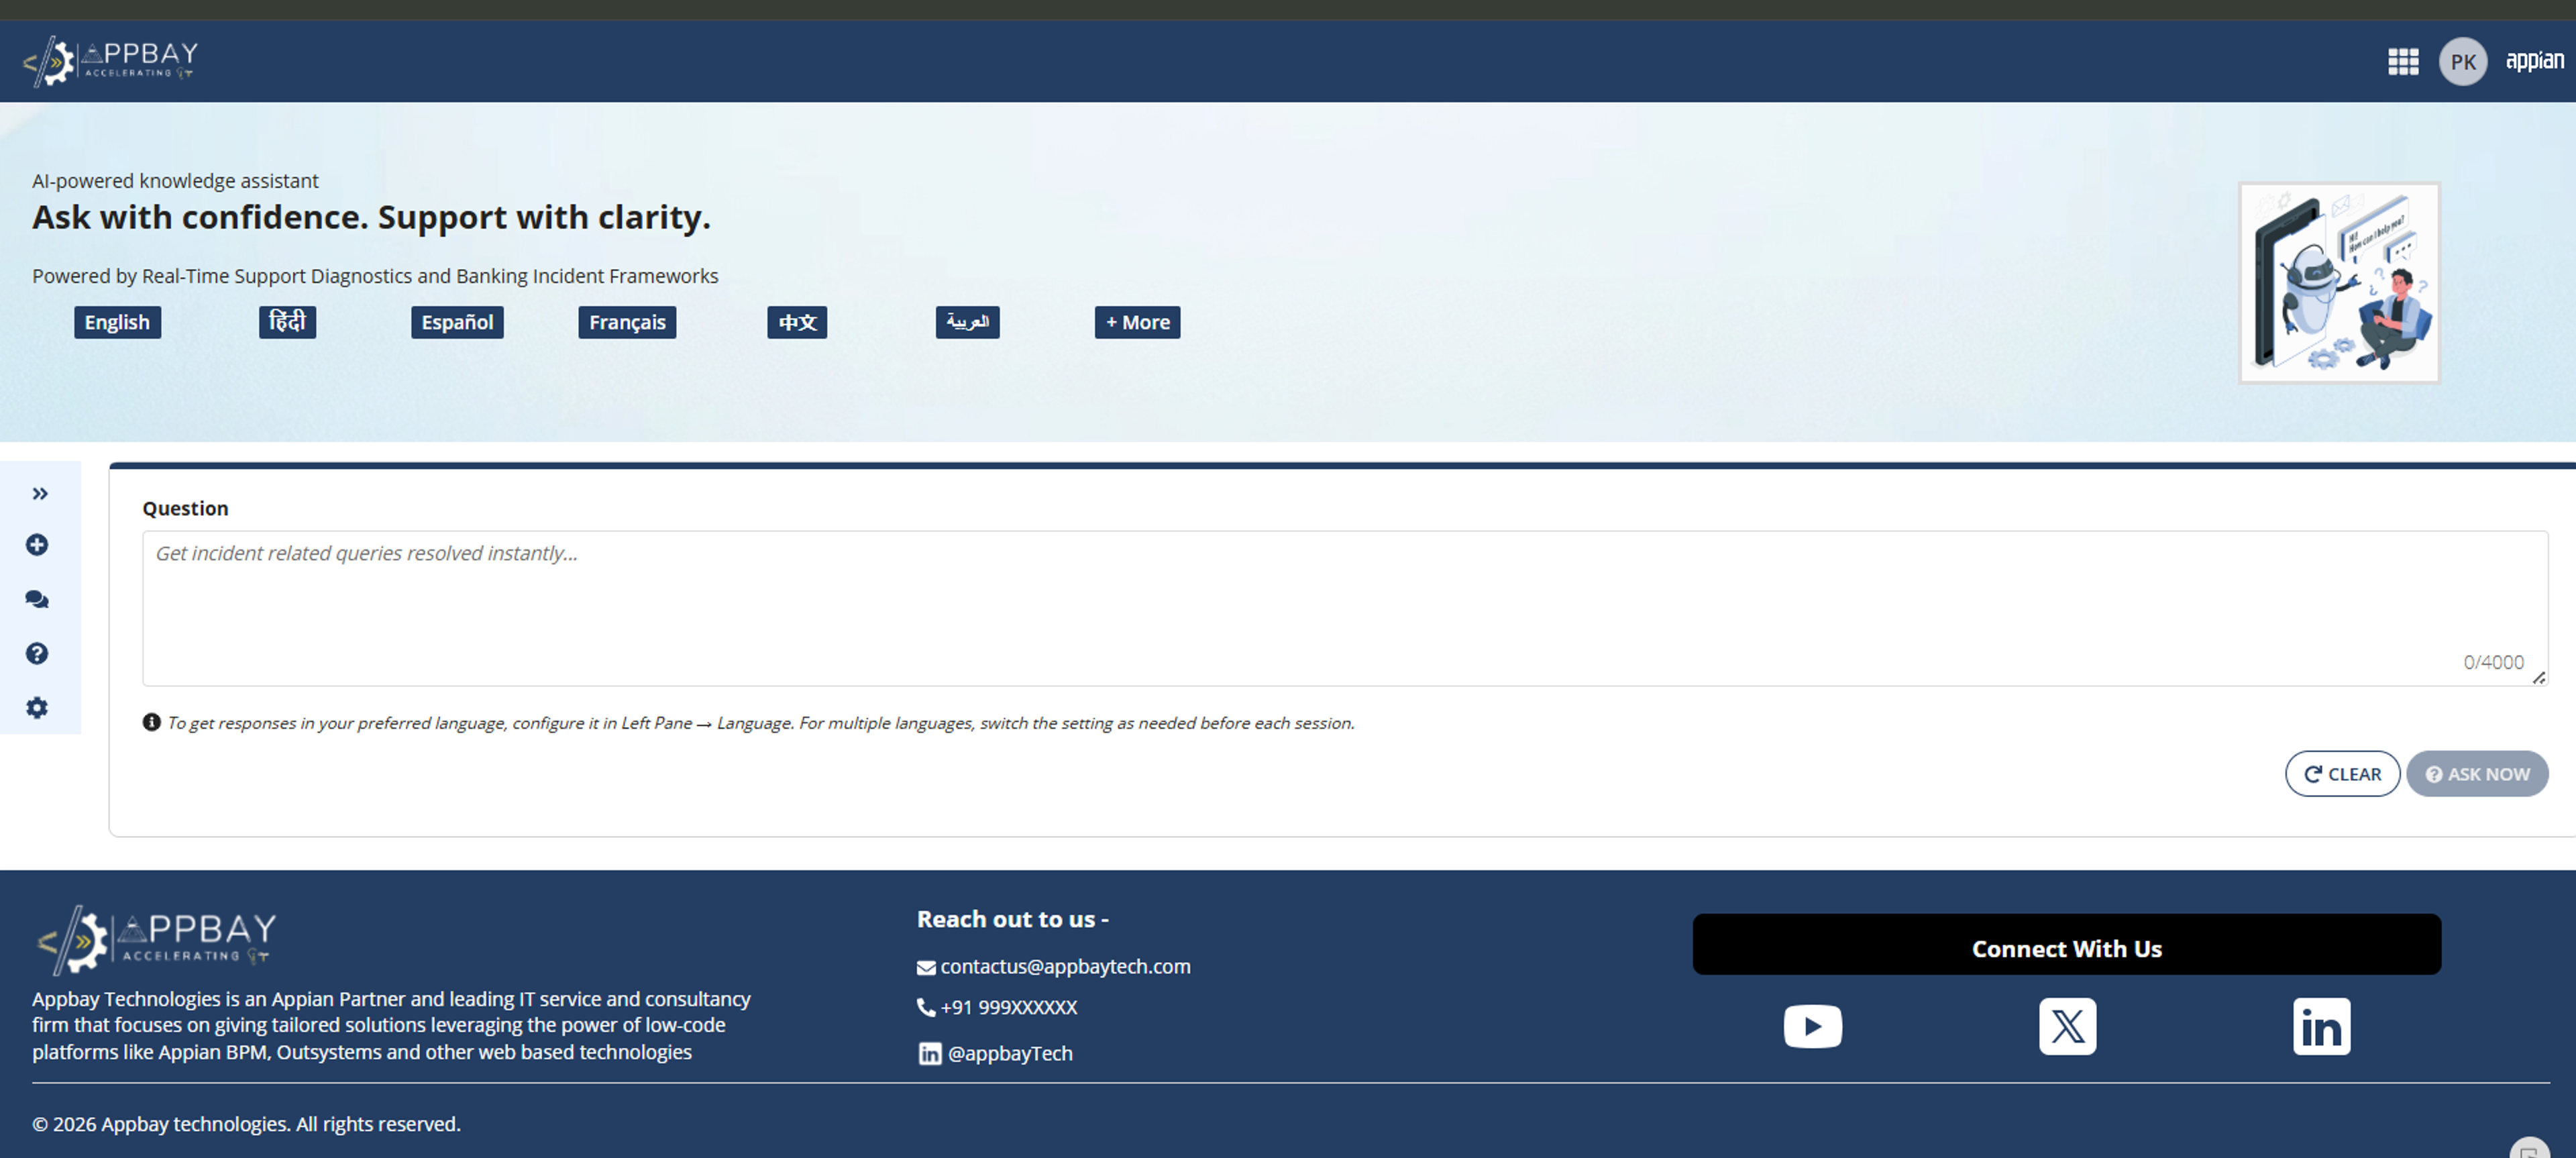Open the PK user profile avatar
The width and height of the screenshot is (2576, 1158).
2463,62
